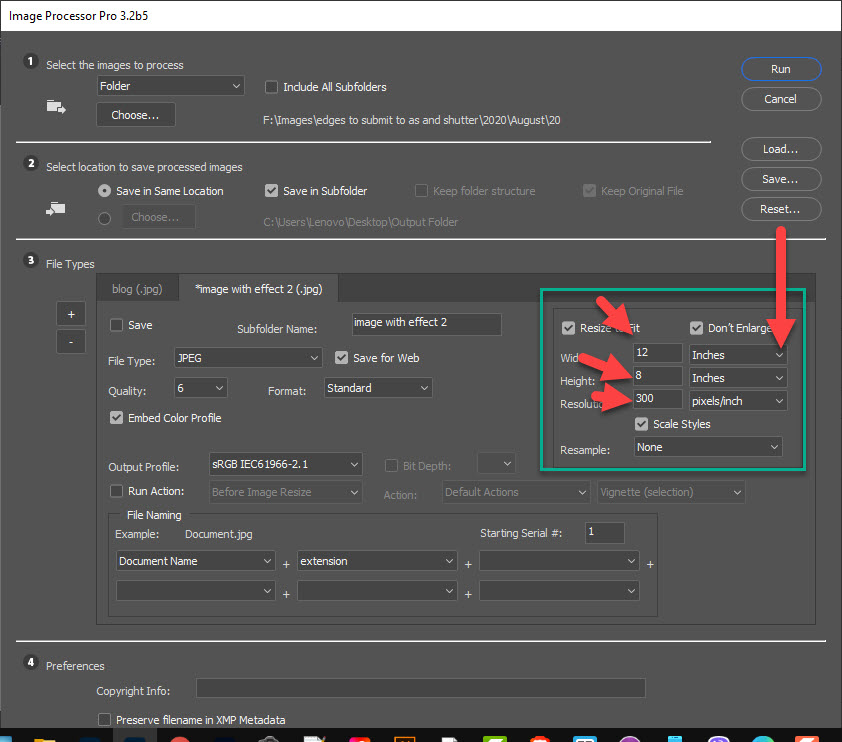Click the plus icon to add a file type

(70, 313)
